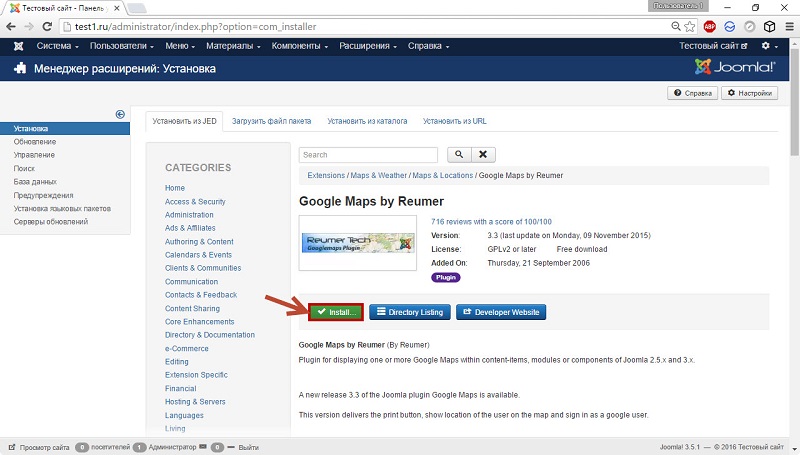Bookmark page with the star icon

click(x=690, y=27)
